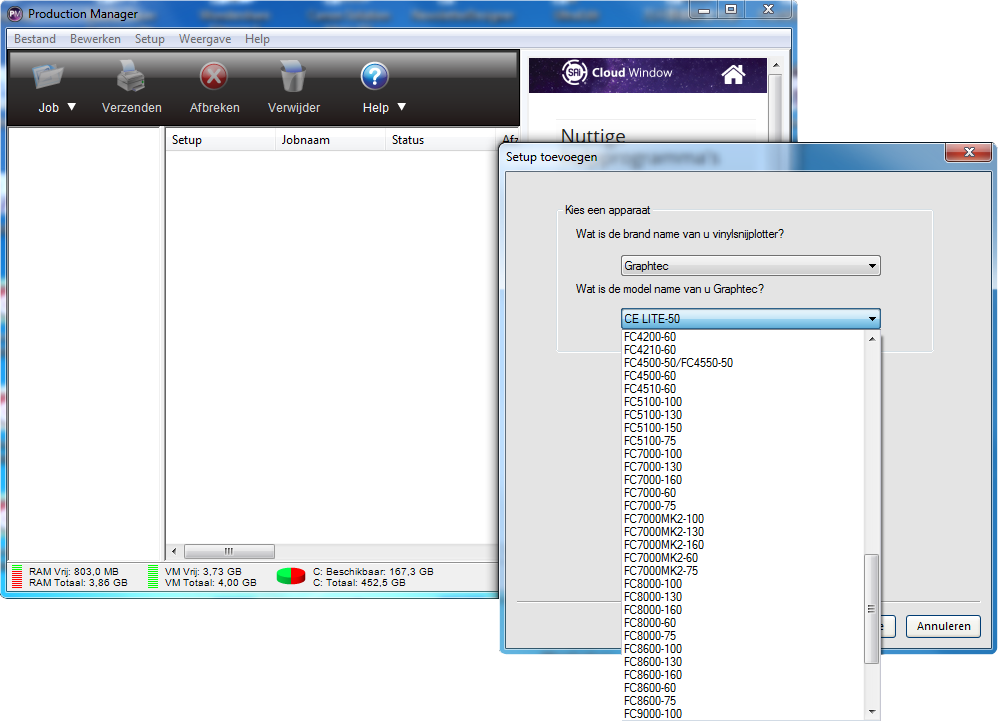Click the Help question mark icon
The height and width of the screenshot is (721, 998).
coord(375,76)
